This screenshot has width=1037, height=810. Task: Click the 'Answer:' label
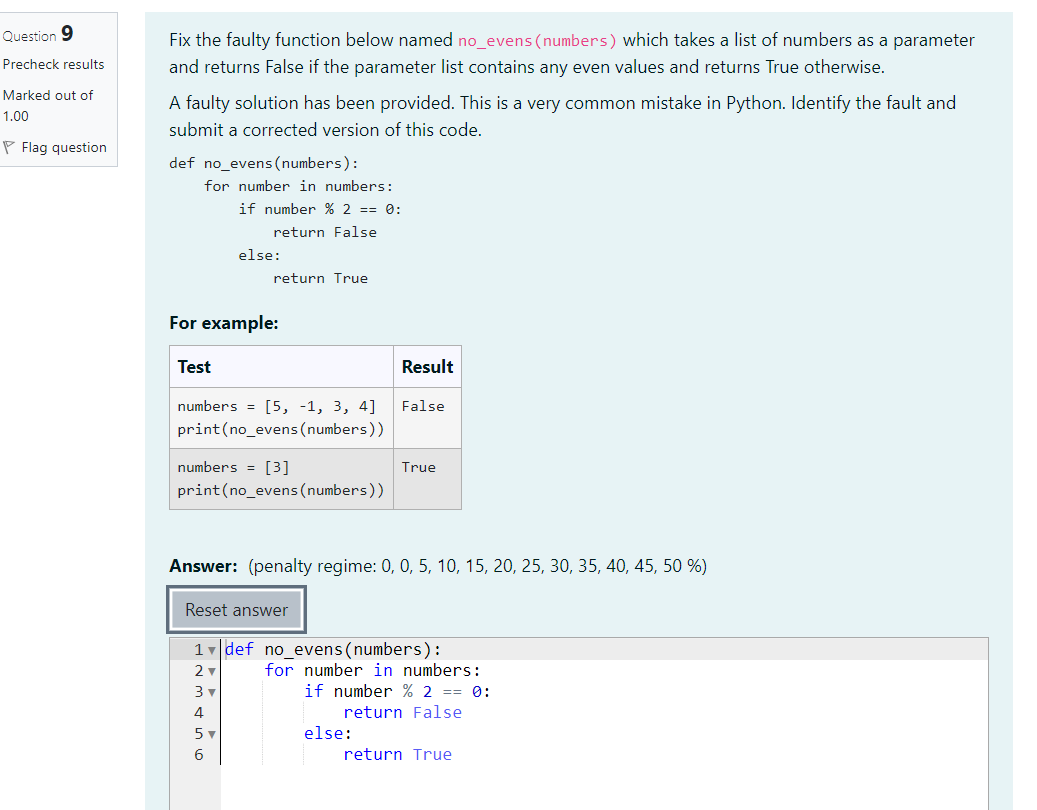click(203, 566)
